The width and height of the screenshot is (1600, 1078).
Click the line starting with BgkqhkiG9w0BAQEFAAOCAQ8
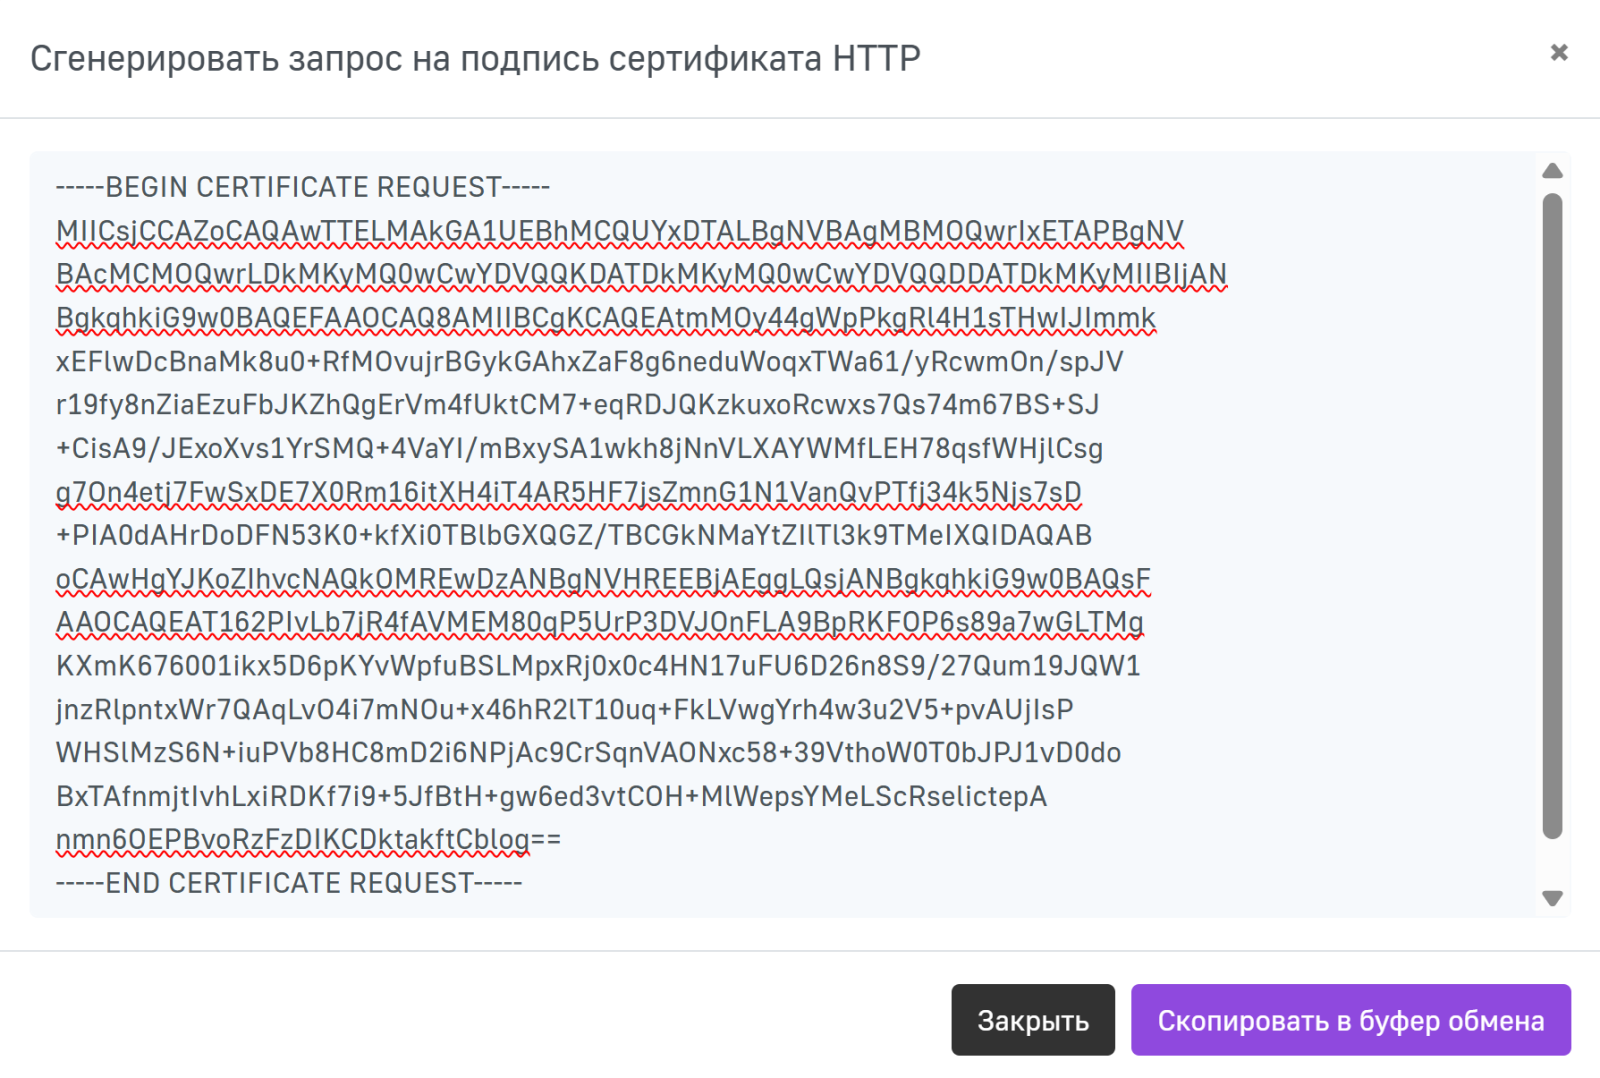[605, 318]
